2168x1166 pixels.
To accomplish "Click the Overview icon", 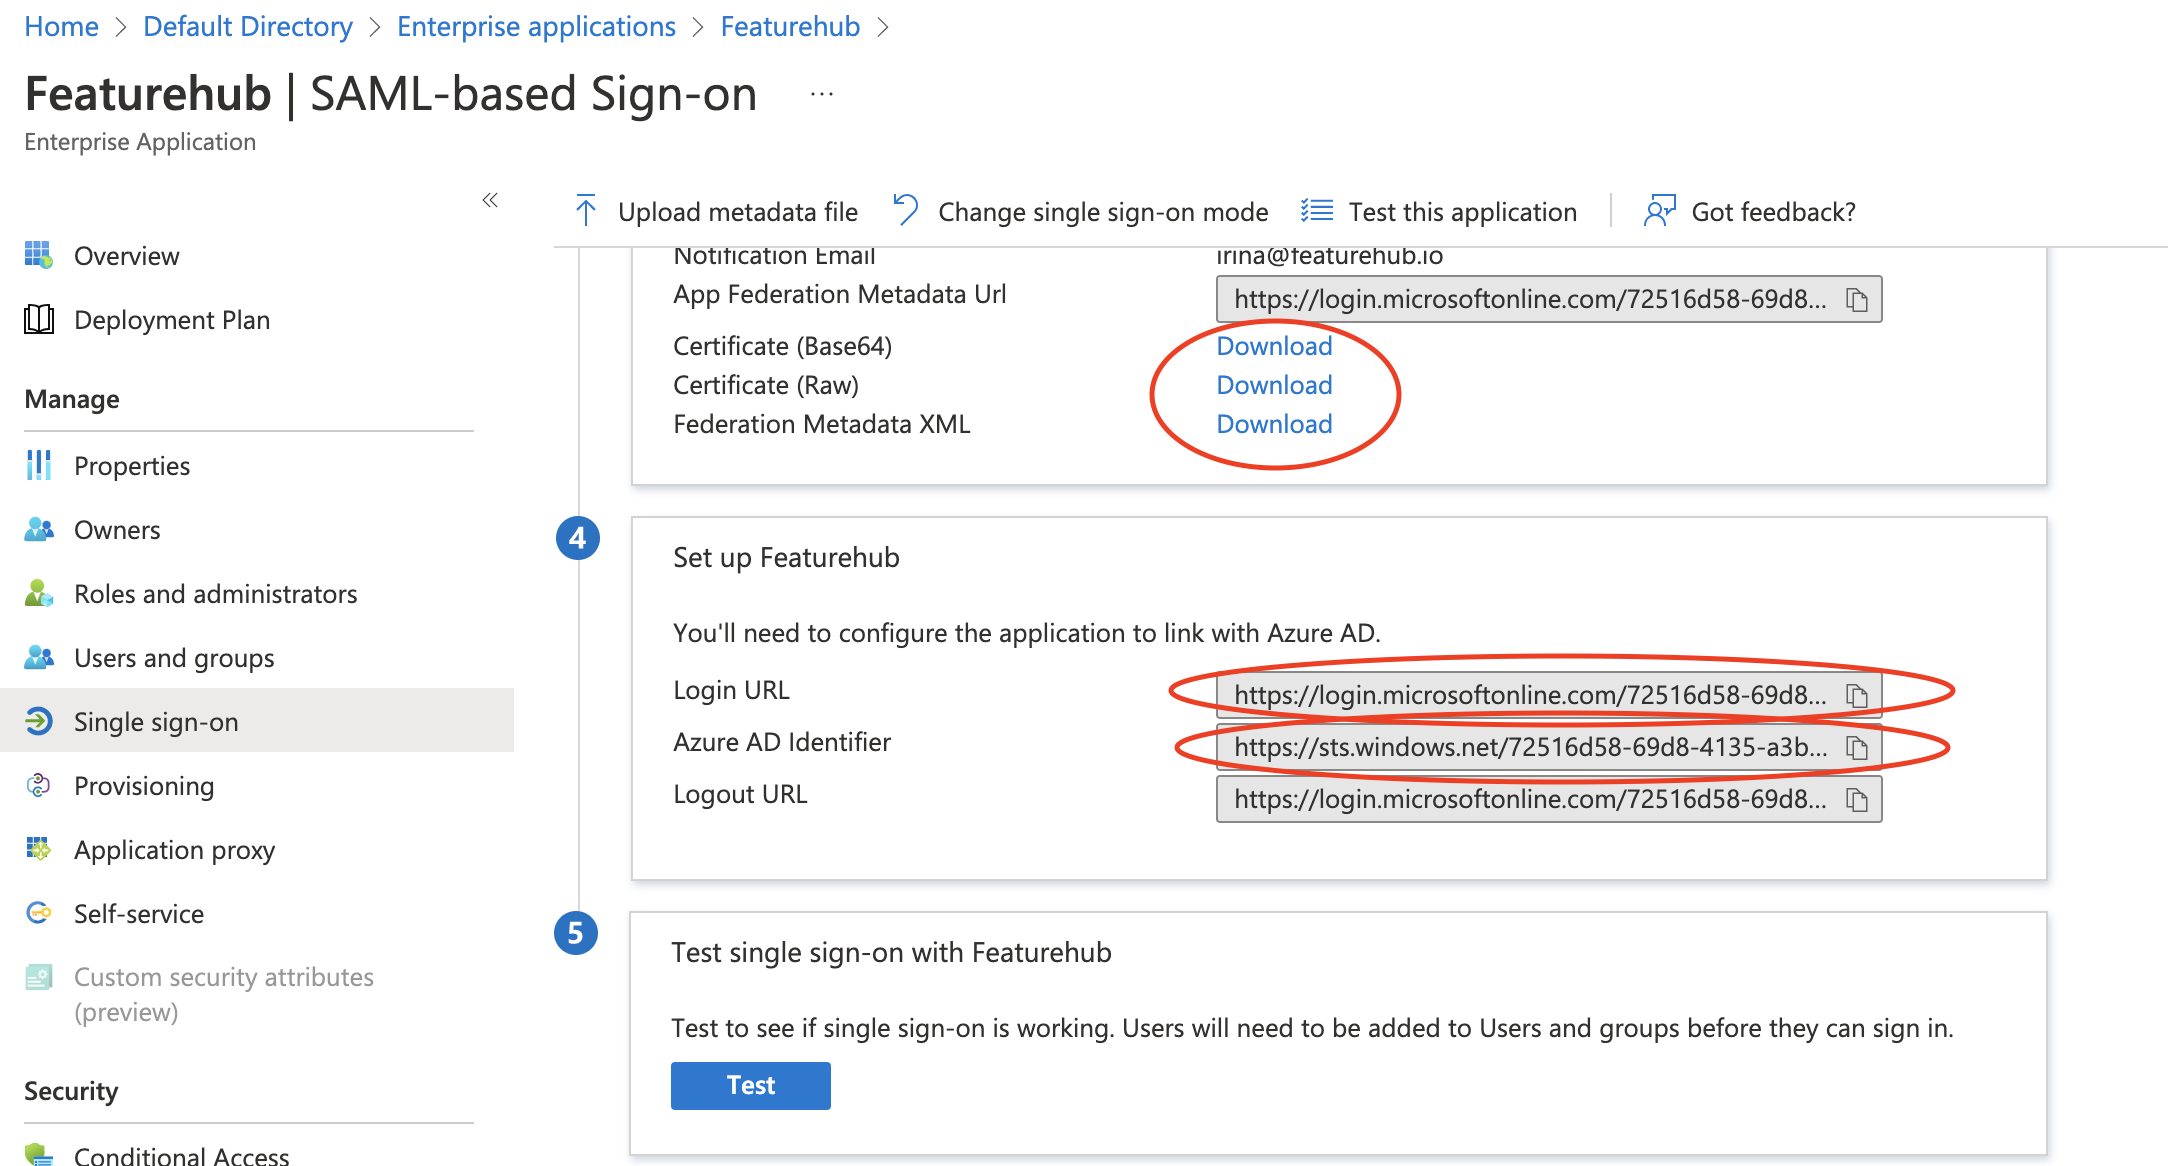I will [x=38, y=255].
